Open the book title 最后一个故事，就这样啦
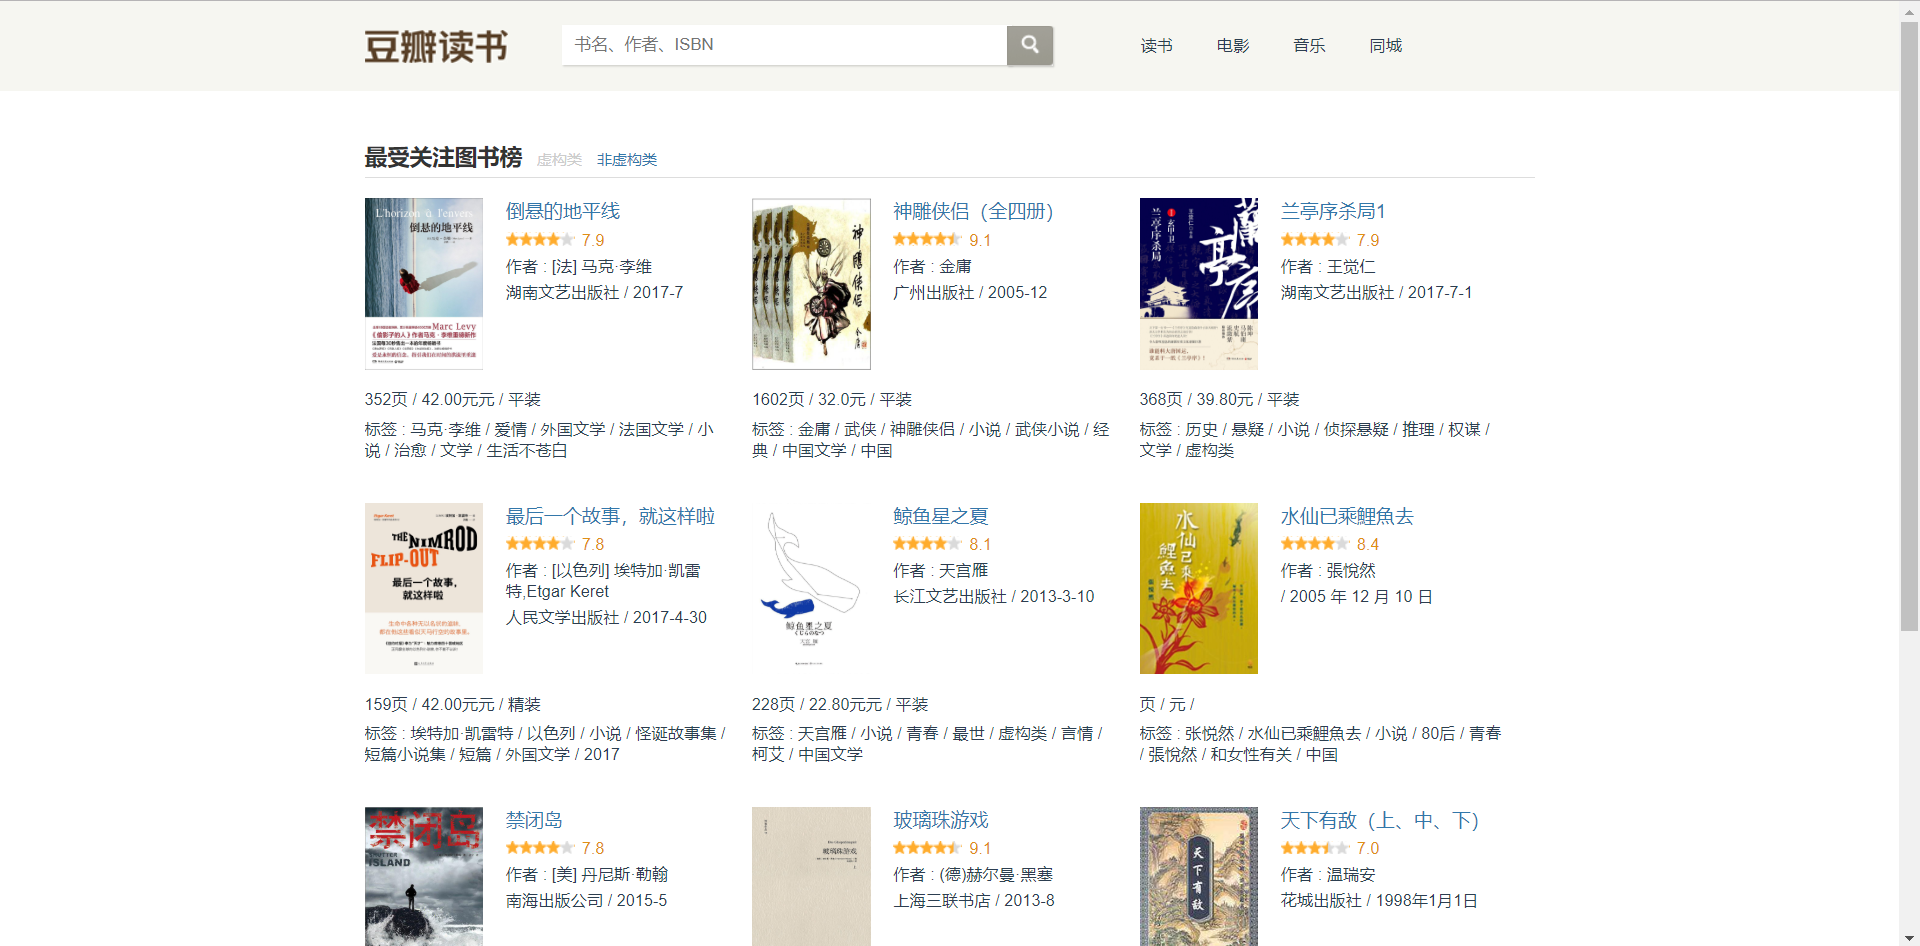Screen dimensions: 1920x946 tap(610, 516)
